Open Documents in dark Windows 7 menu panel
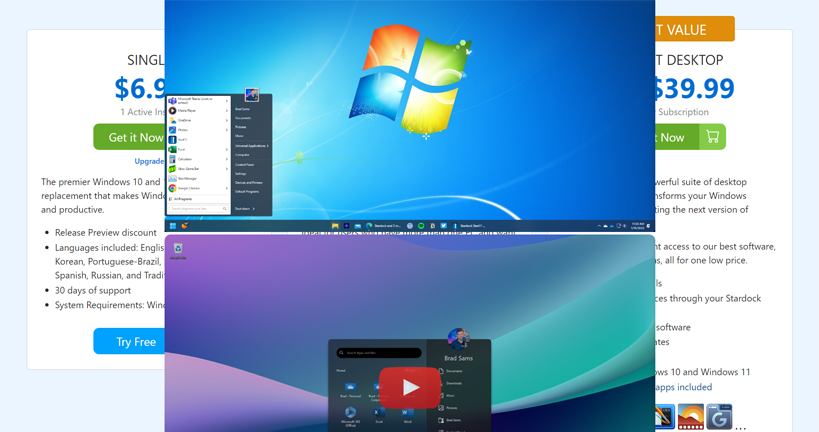 243,118
